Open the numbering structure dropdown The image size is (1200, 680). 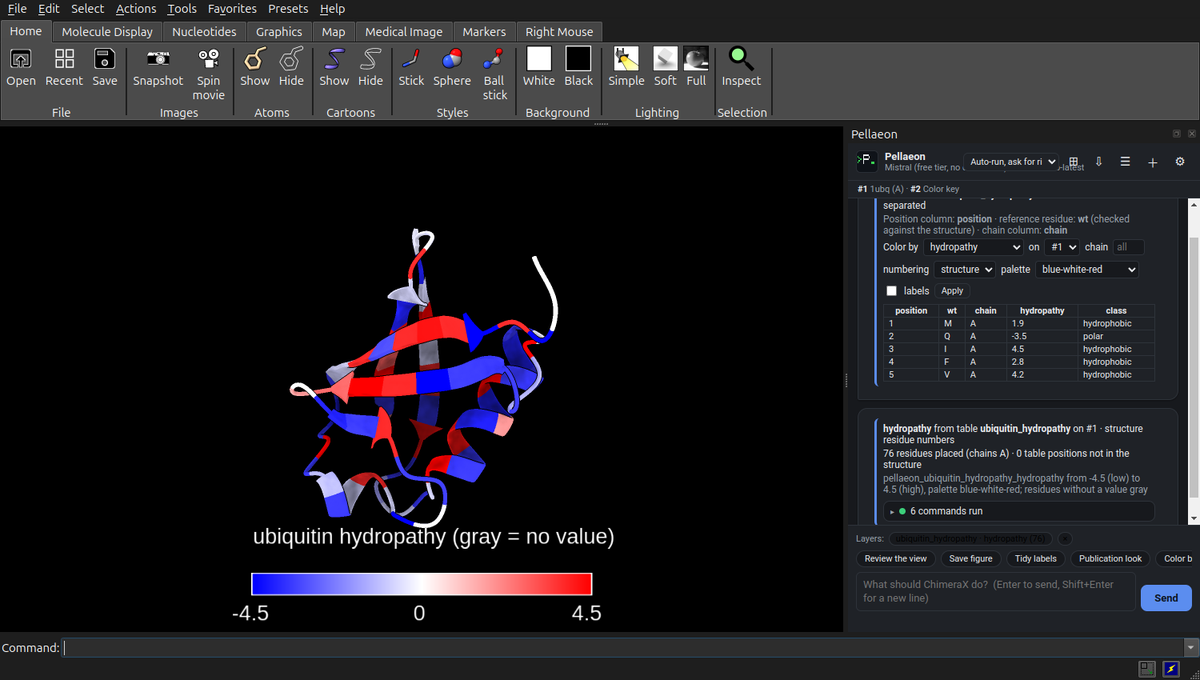[965, 269]
